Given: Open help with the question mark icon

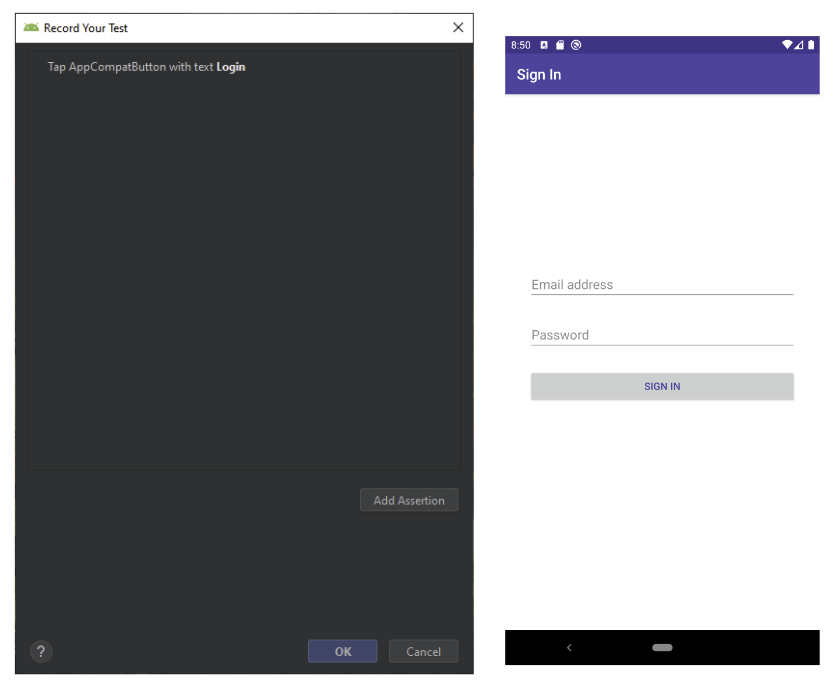Looking at the screenshot, I should pos(41,651).
